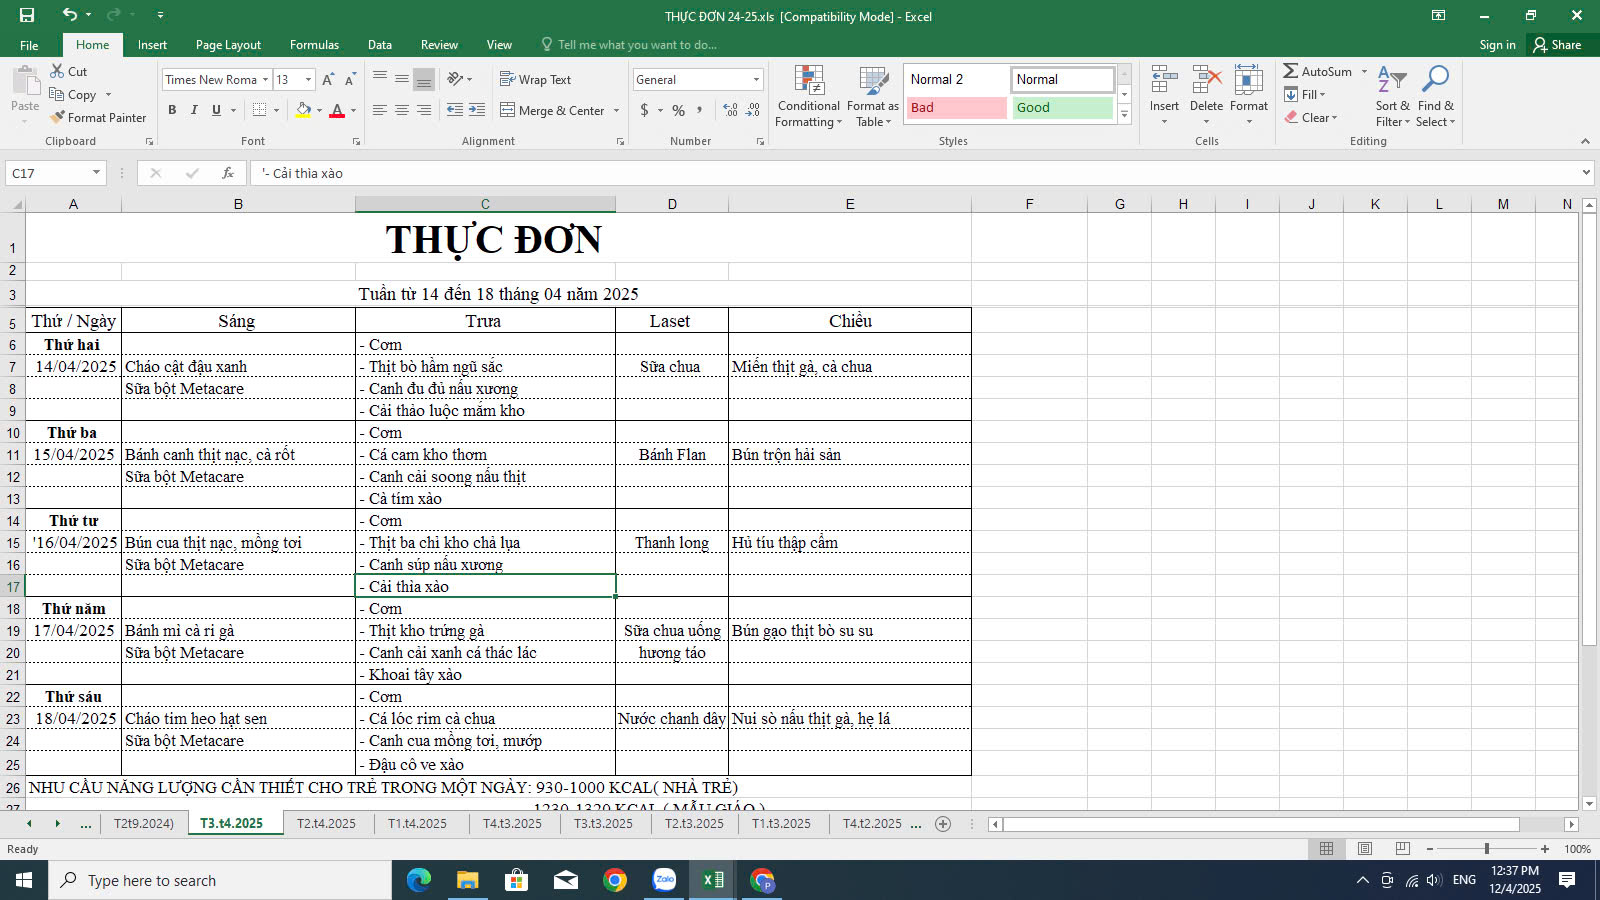The width and height of the screenshot is (1600, 900).
Task: Switch to Page Layout view icon
Action: 1365,849
